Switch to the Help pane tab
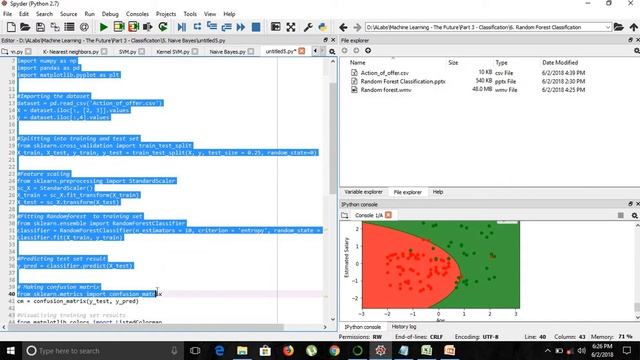 [x=438, y=192]
